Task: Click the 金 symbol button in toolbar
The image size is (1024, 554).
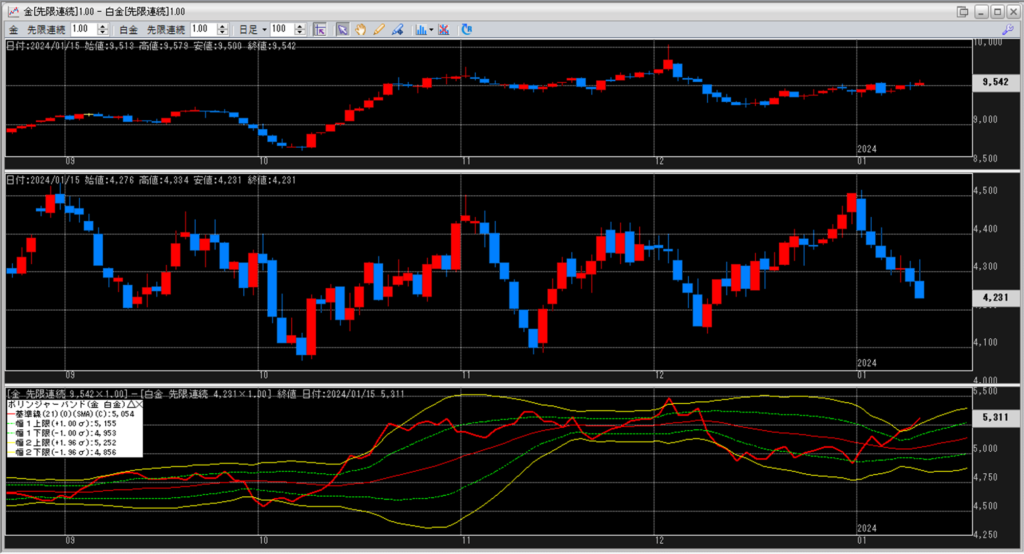Action: point(13,30)
